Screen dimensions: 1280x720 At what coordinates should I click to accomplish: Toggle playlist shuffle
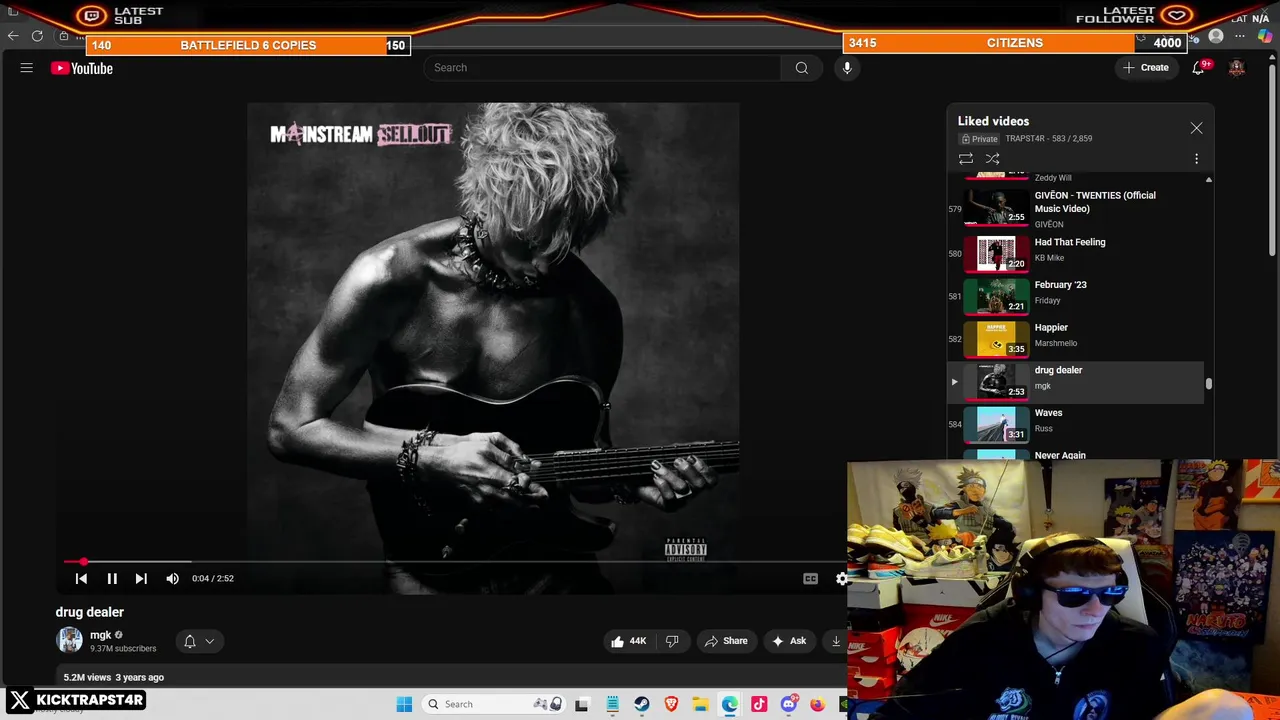coord(992,159)
